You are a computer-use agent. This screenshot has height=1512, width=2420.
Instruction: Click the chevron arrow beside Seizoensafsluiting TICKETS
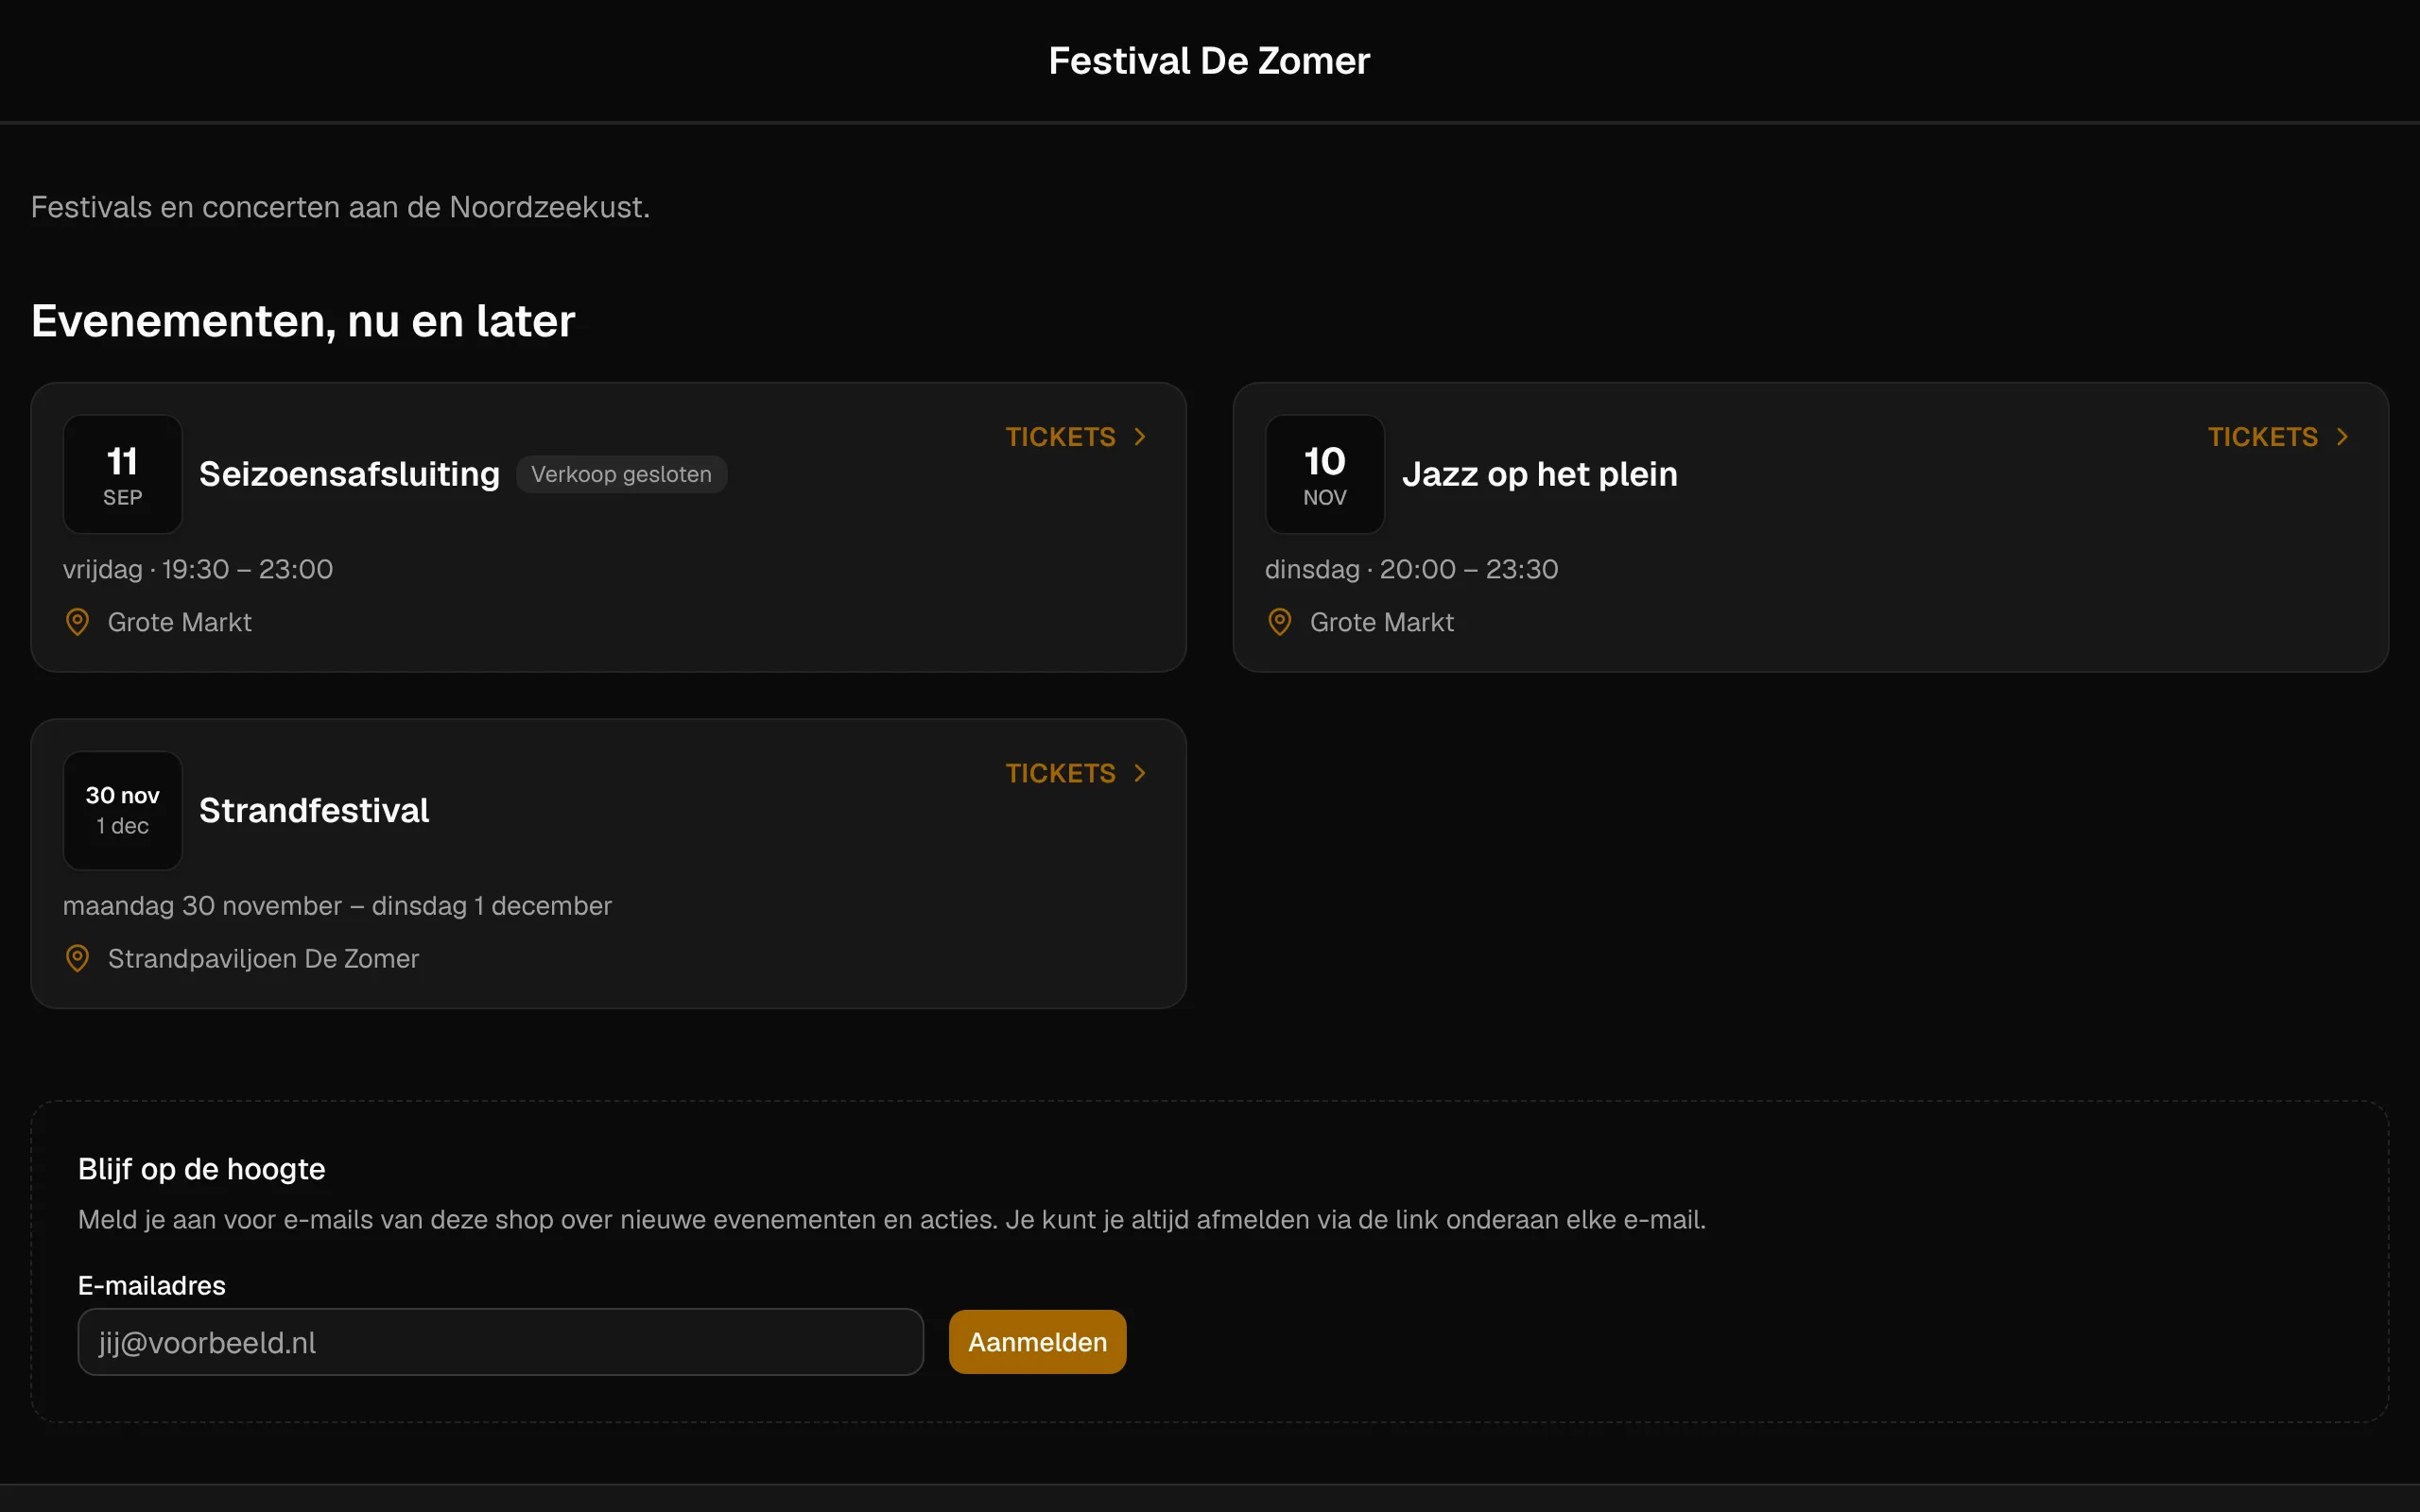pyautogui.click(x=1139, y=437)
